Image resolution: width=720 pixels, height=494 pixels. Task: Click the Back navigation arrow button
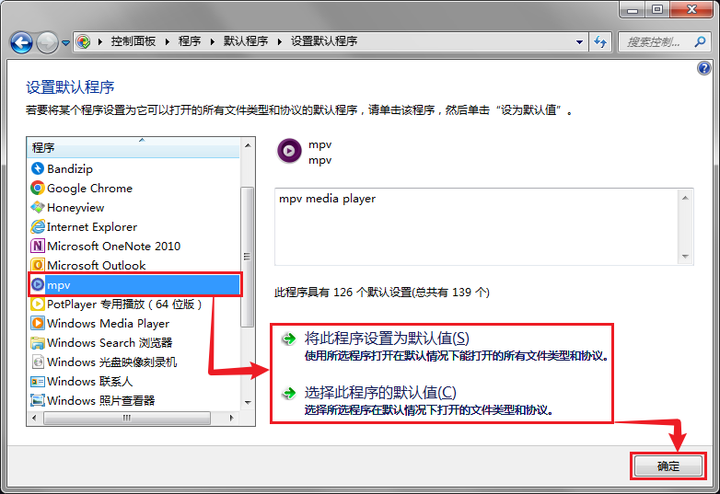coord(21,43)
